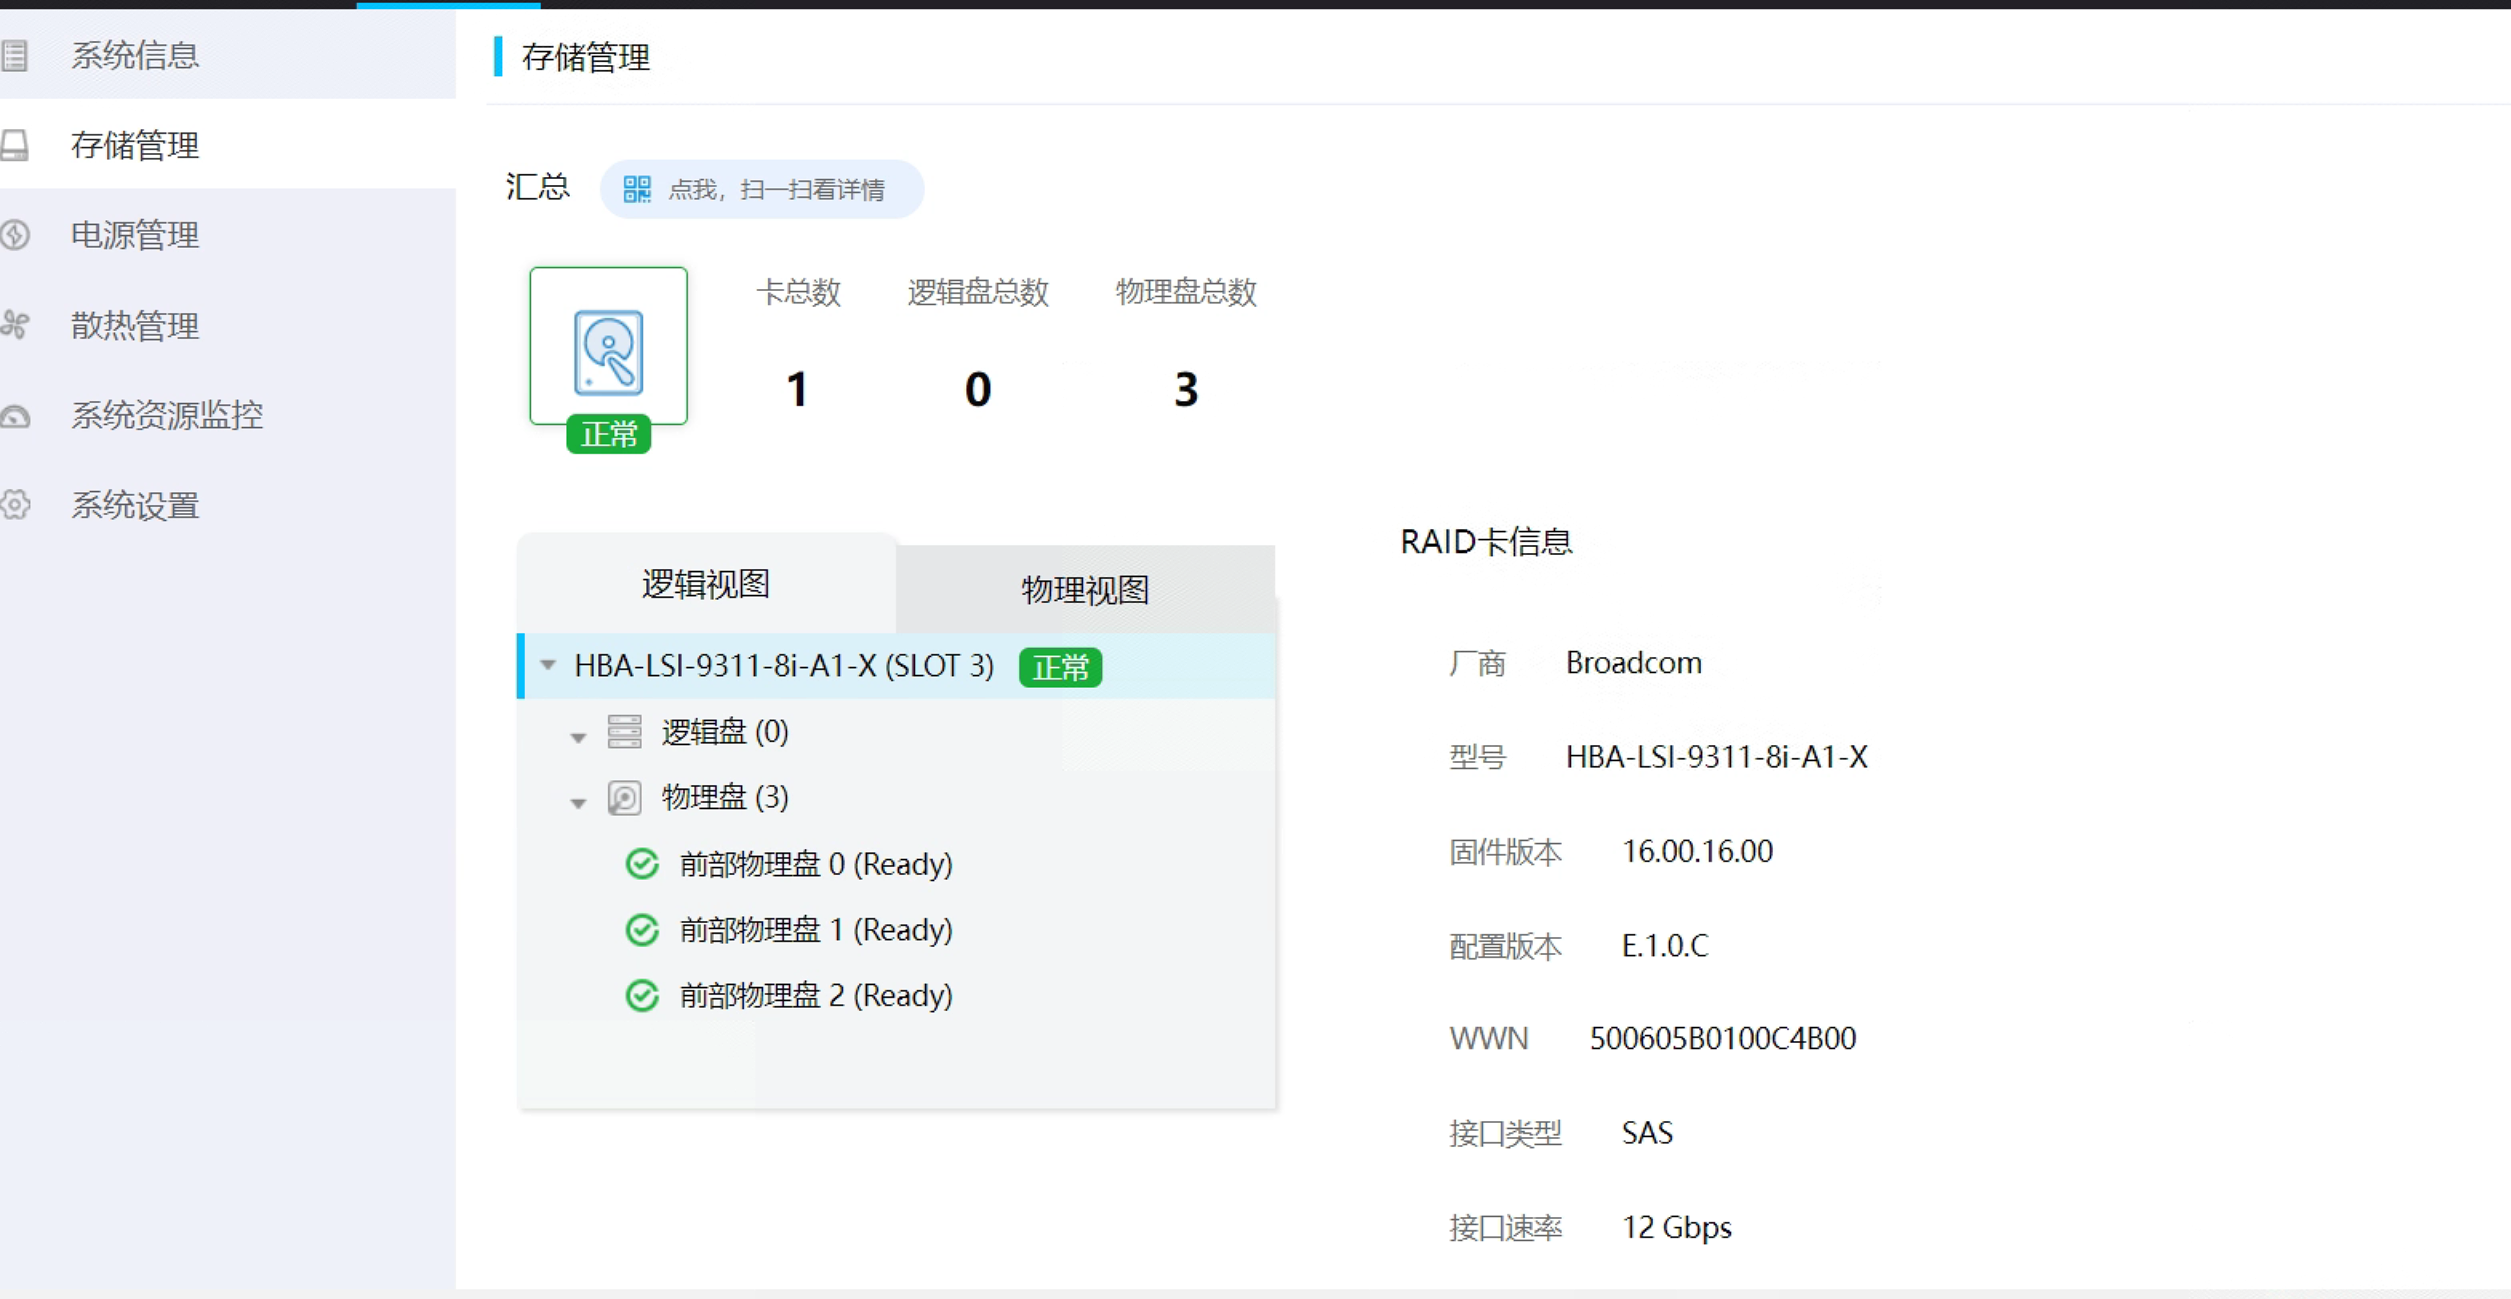
Task: Select the 逻辑视图 tab
Action: [705, 584]
